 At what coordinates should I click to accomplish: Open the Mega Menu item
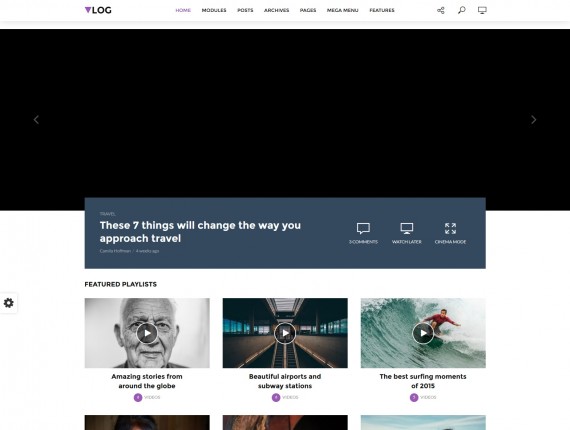point(342,10)
